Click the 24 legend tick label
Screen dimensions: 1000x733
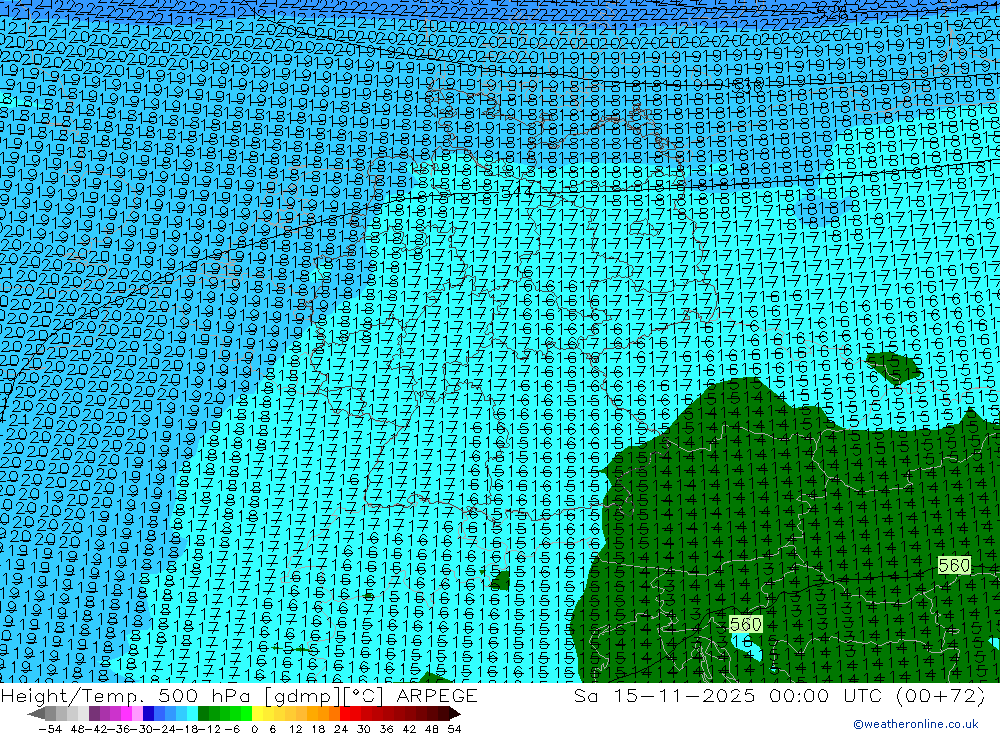click(x=341, y=729)
